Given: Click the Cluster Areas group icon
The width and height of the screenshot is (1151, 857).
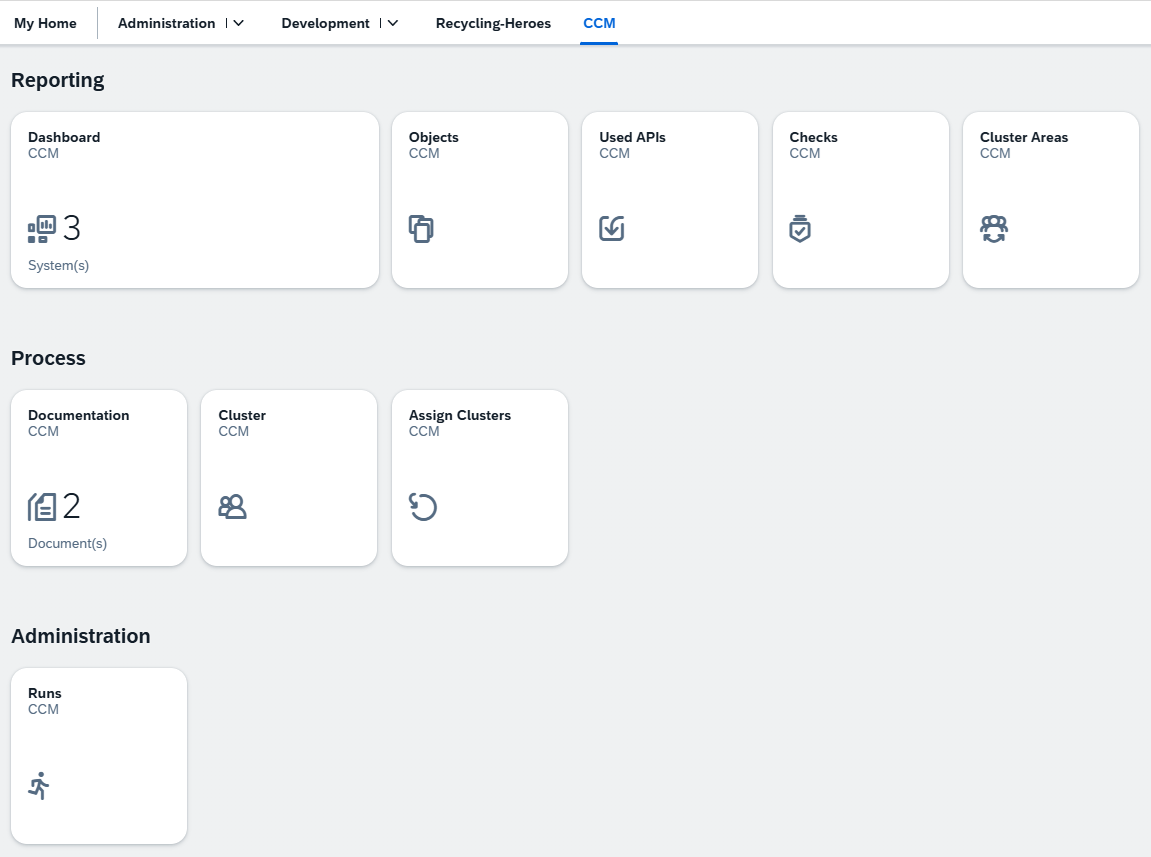Looking at the screenshot, I should pos(994,229).
